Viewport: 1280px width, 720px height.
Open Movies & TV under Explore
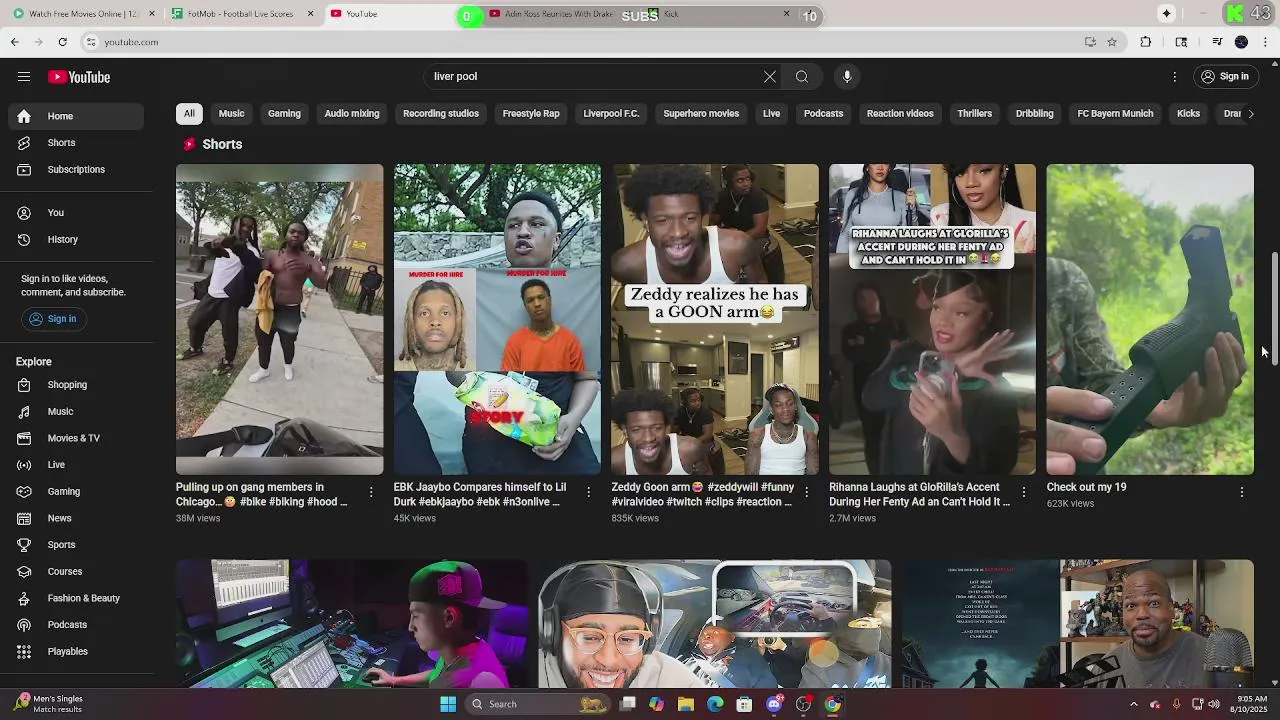76,438
